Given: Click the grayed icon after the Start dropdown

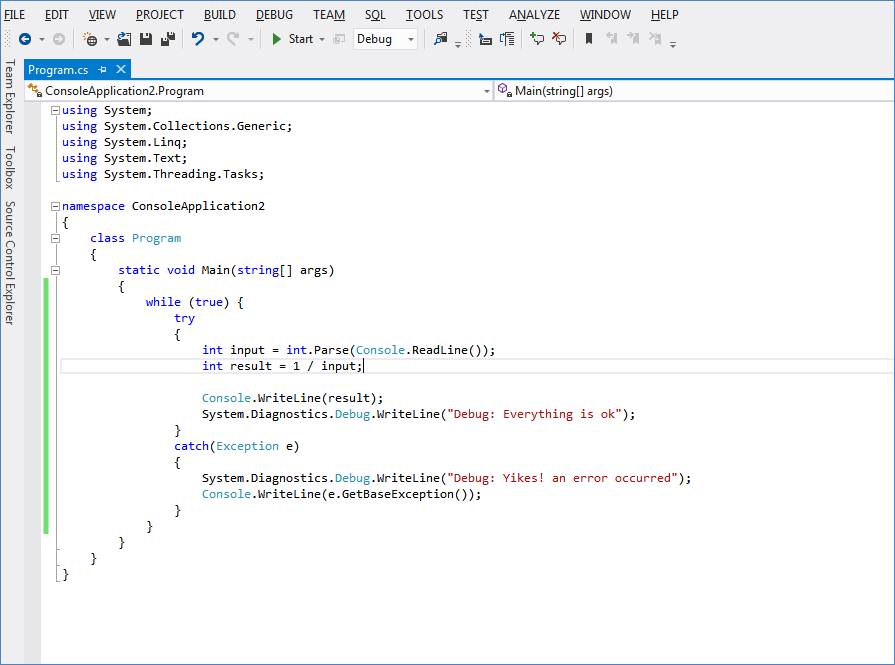Looking at the screenshot, I should pyautogui.click(x=340, y=39).
